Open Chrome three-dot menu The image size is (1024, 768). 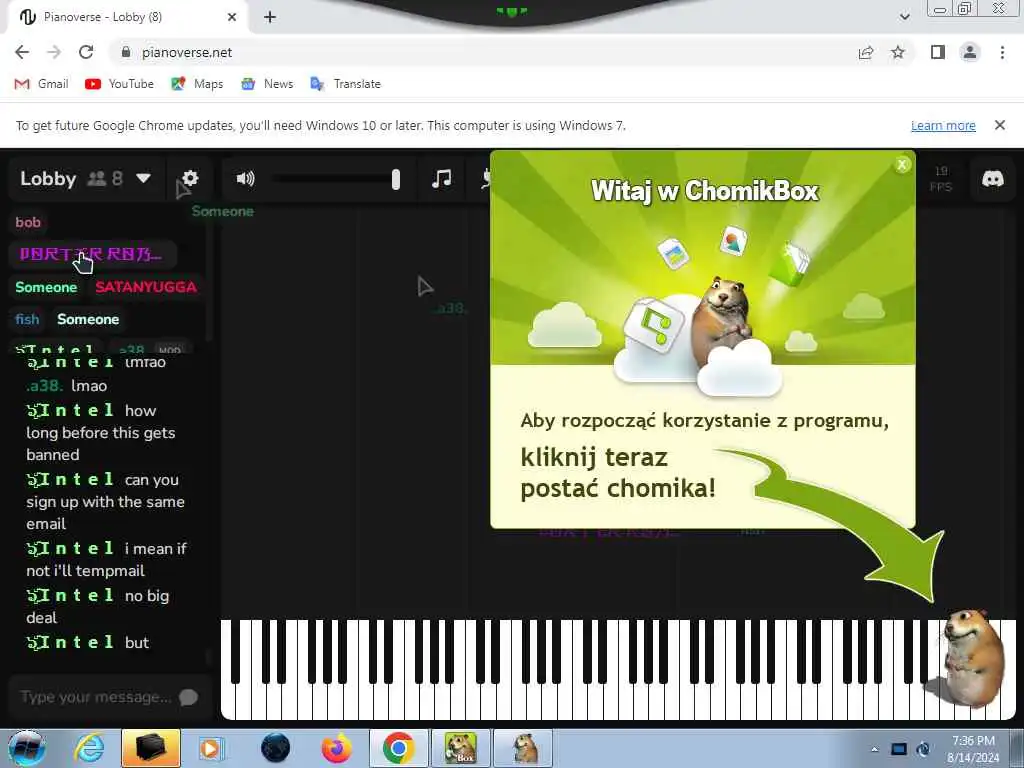(x=1002, y=52)
